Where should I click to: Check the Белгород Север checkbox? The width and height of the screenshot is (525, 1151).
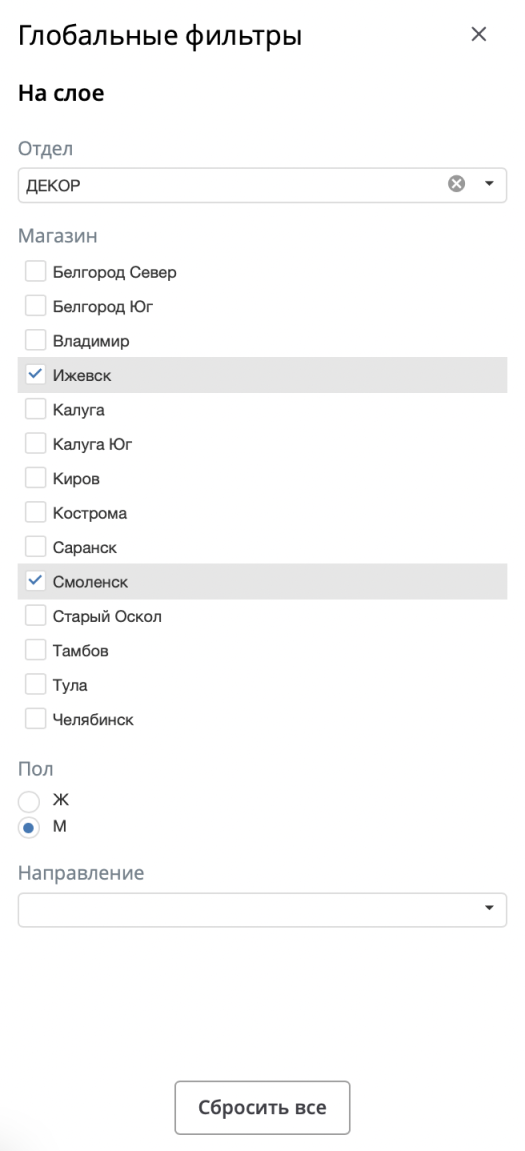click(x=35, y=272)
